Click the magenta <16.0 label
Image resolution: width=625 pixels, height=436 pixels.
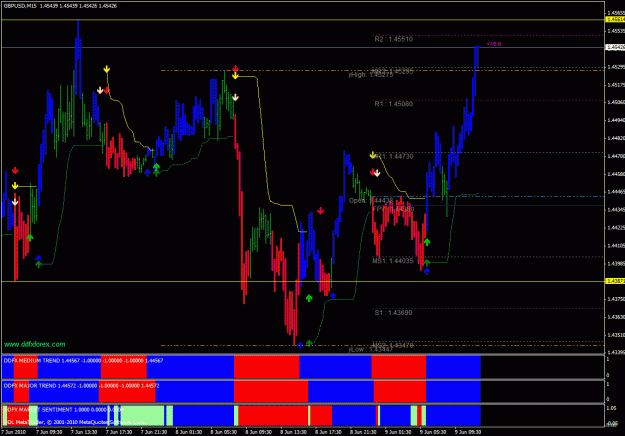pos(494,44)
